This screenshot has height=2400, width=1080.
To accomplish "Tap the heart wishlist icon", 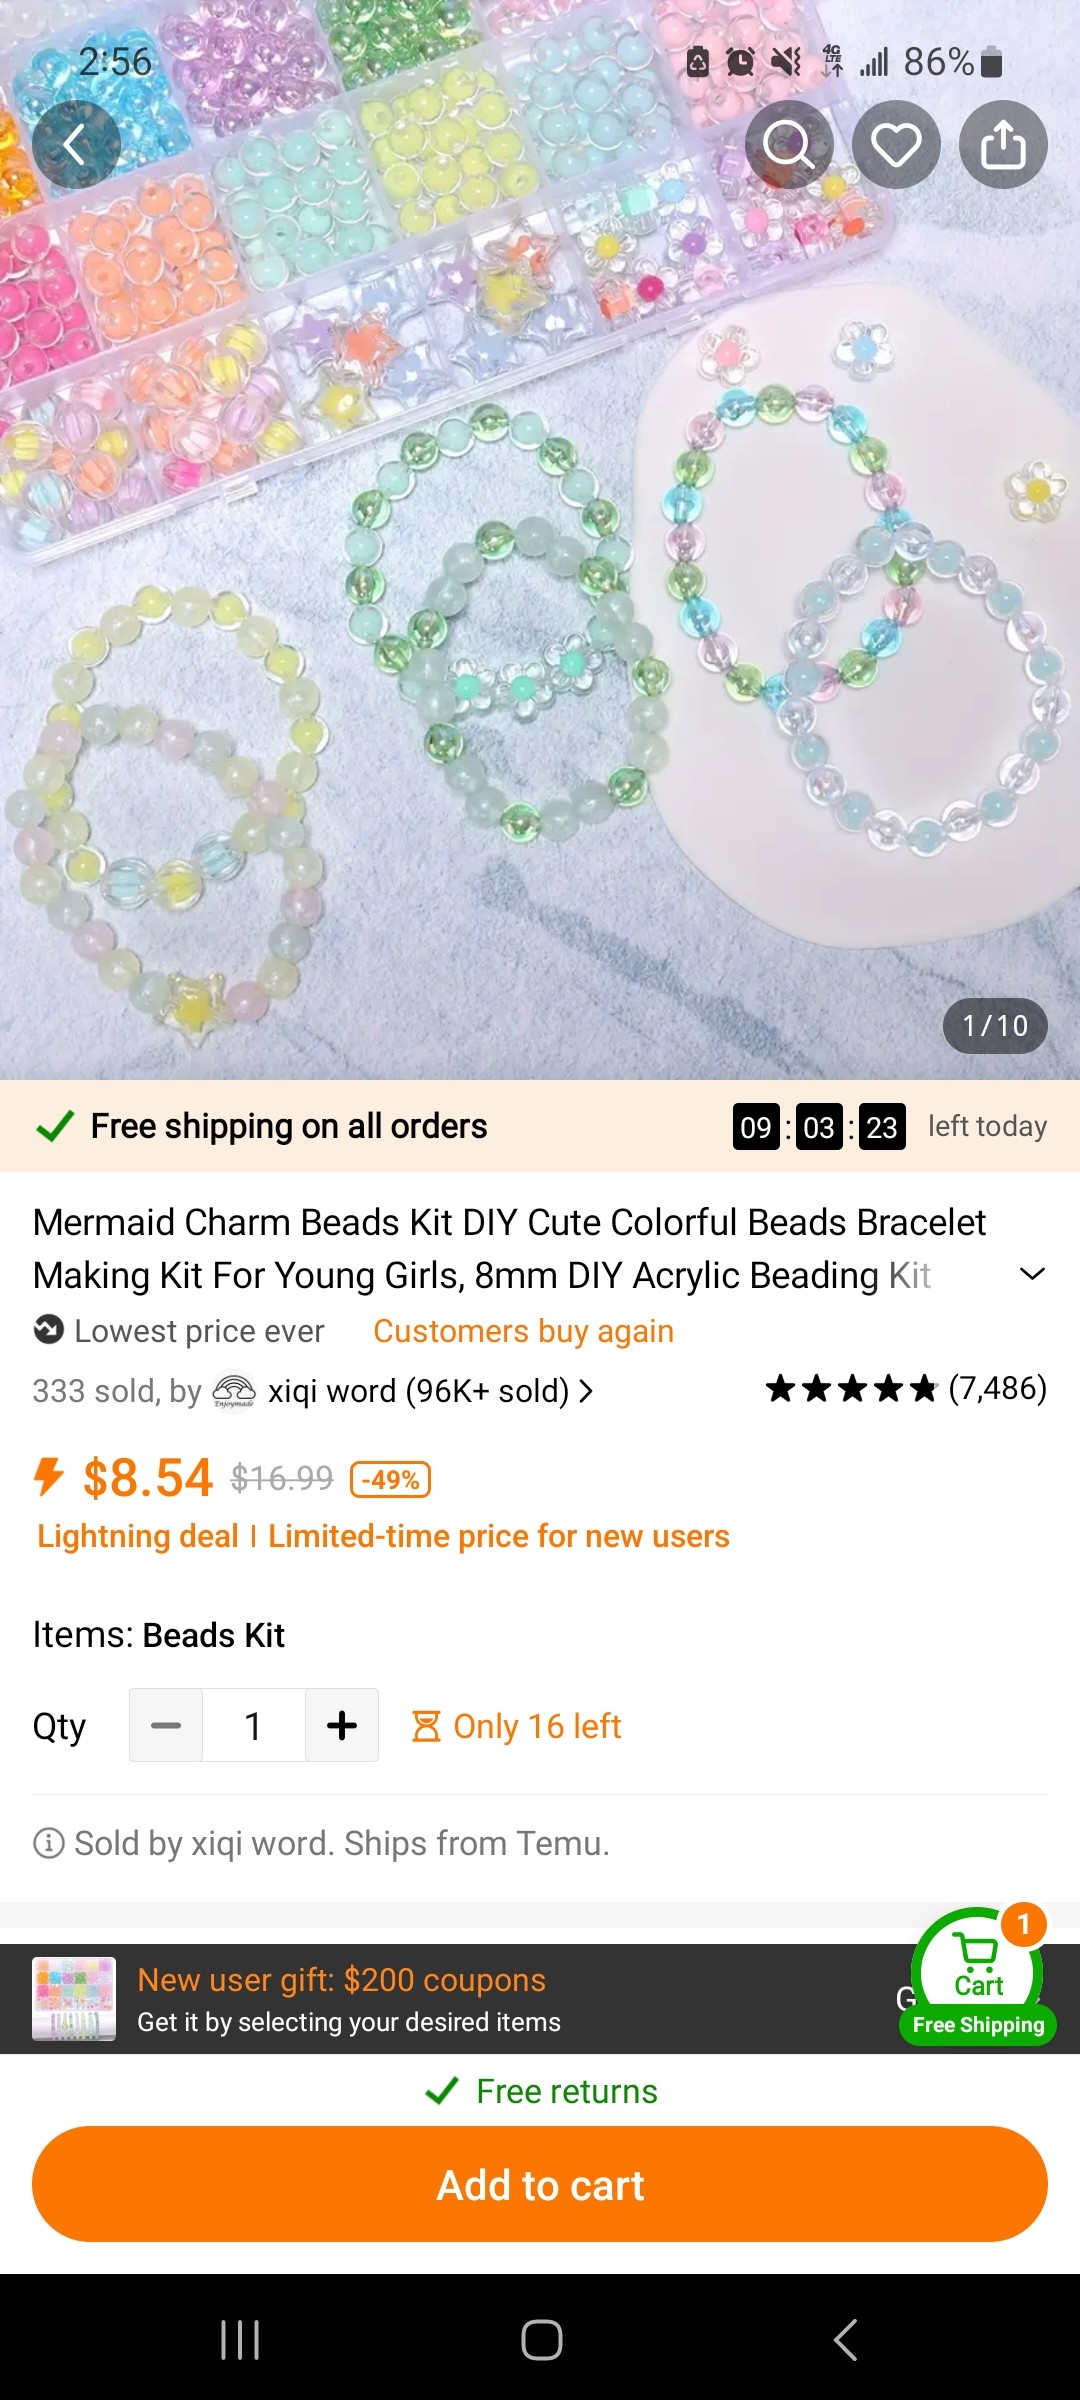I will point(896,145).
